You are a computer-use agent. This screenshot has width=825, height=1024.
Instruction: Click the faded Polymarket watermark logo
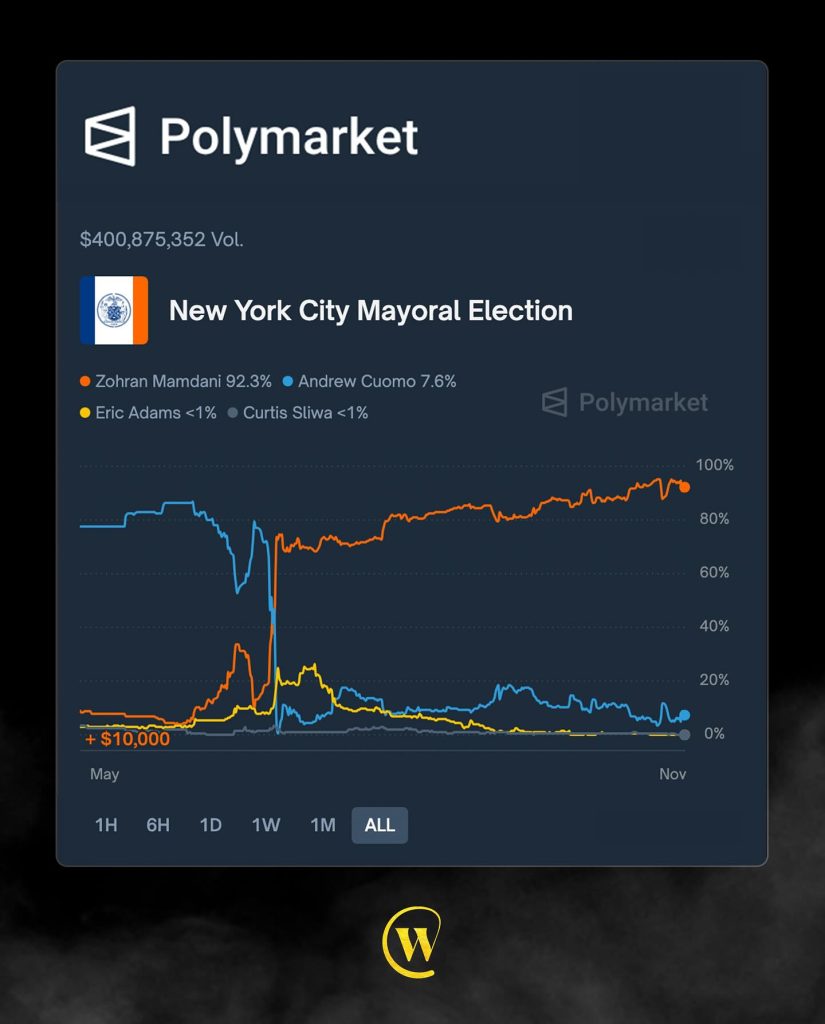(x=554, y=402)
